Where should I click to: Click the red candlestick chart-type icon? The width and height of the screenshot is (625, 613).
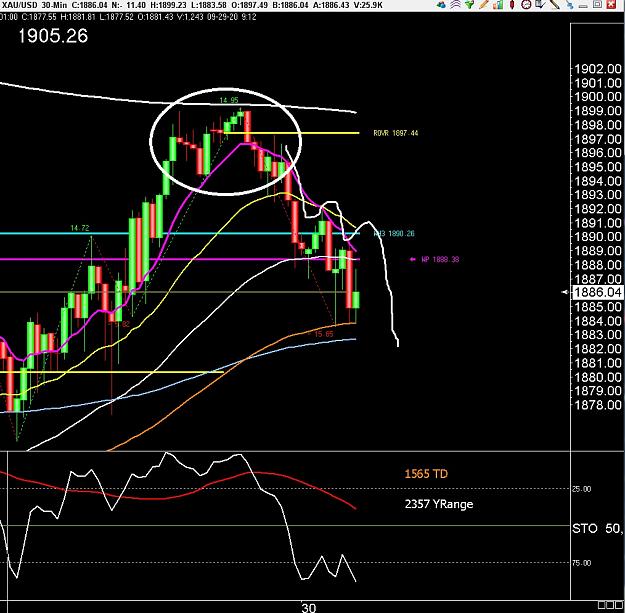point(512,4)
